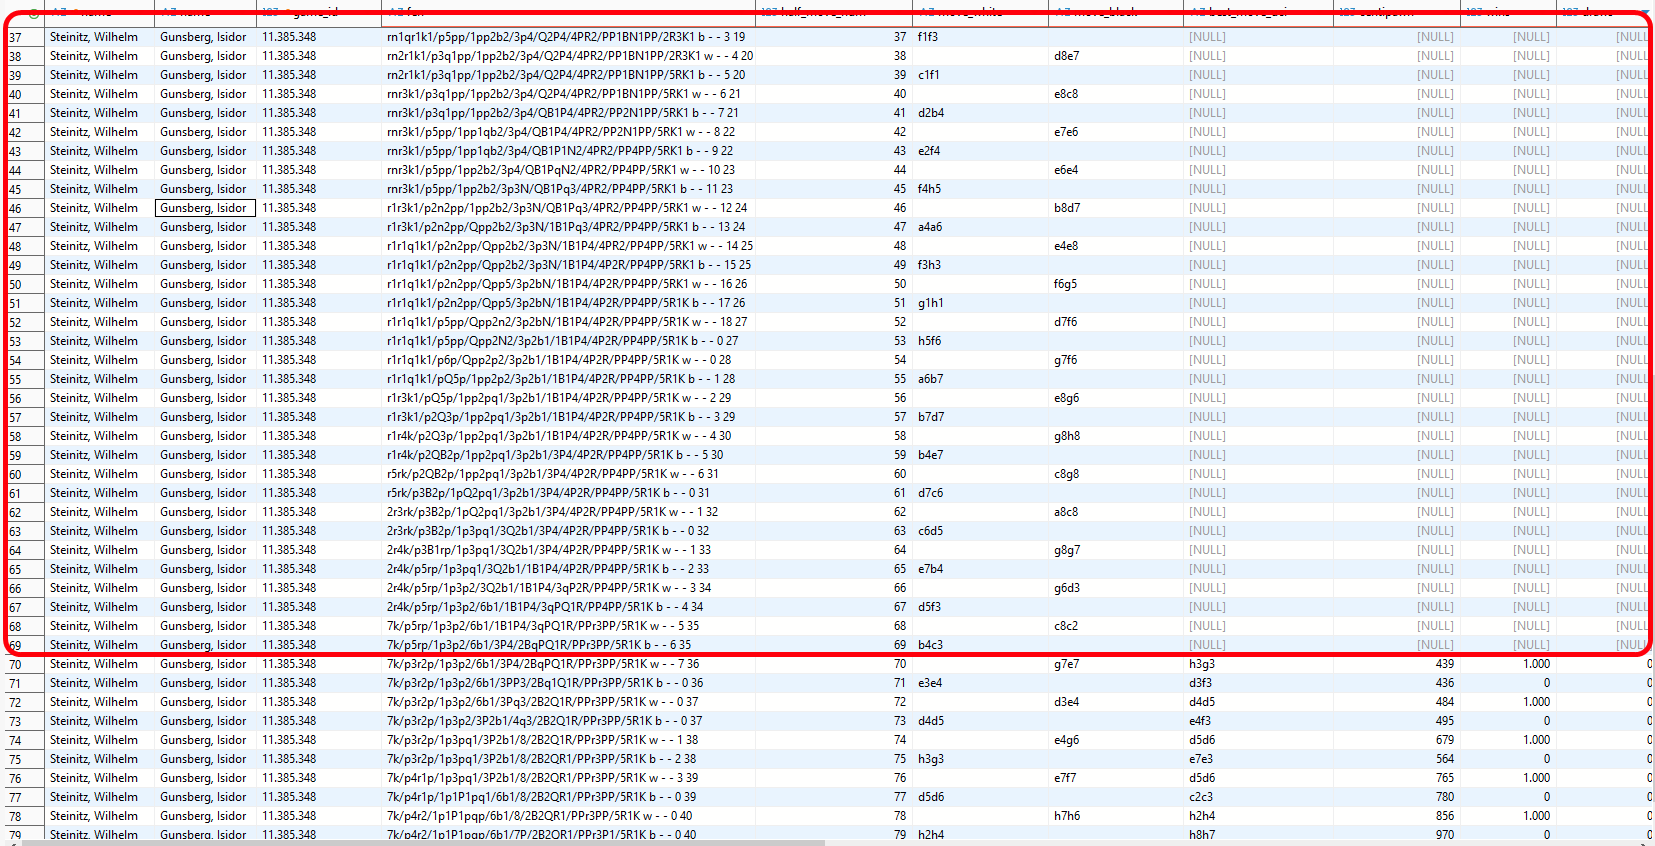Click the outlined Gunsberg, Isidor cell in row 46
1655x846 pixels.
coord(205,208)
